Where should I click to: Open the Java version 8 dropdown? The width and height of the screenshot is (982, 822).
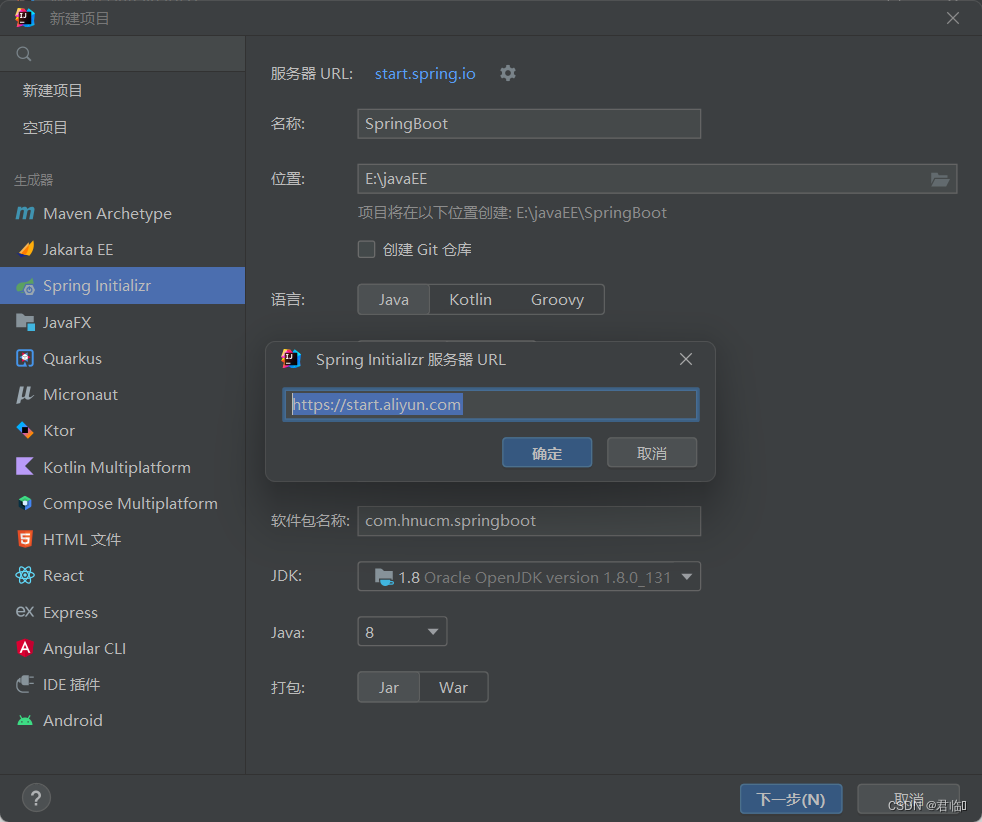(402, 632)
